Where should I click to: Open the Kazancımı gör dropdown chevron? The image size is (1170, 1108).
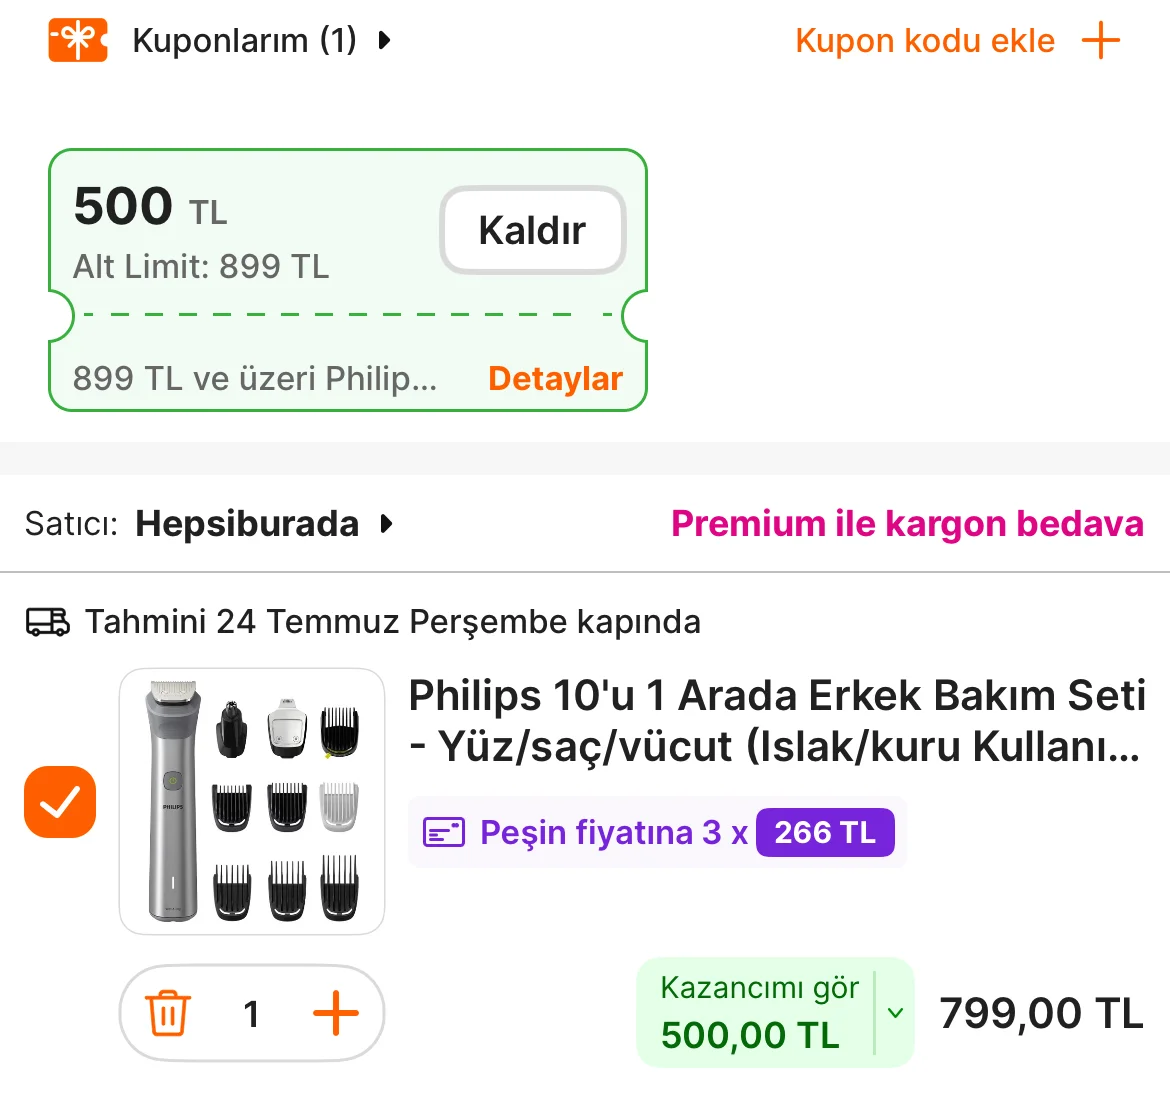tap(895, 1013)
